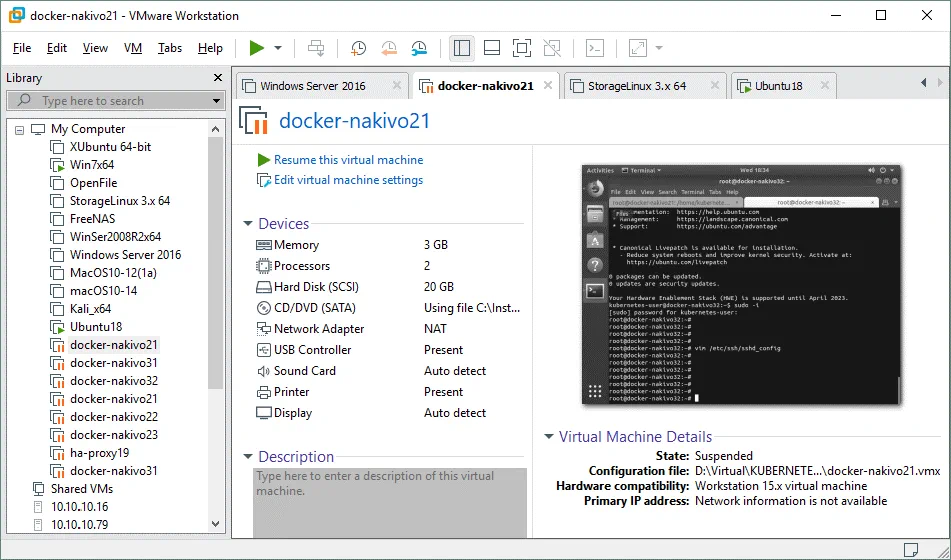The height and width of the screenshot is (560, 951).
Task: Click the suspended VM screen thumbnail
Action: [x=740, y=285]
